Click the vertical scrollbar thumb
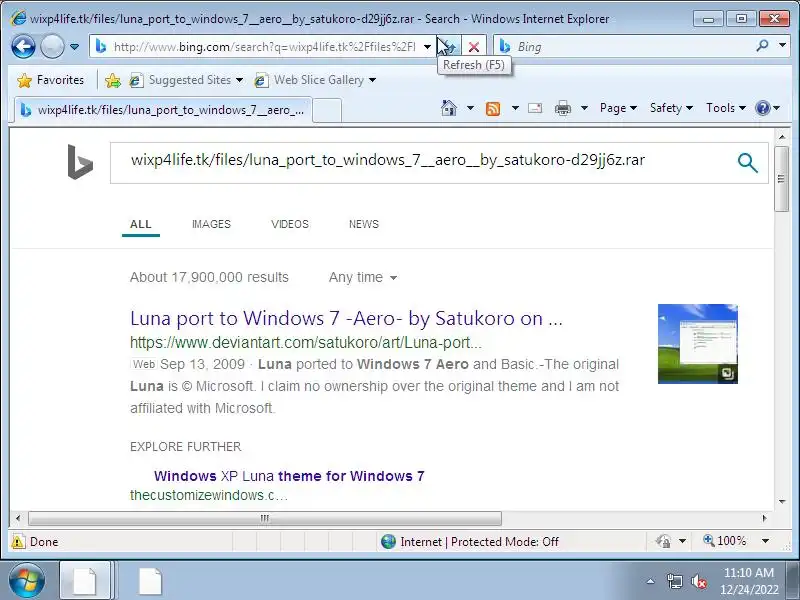This screenshot has width=800, height=600. click(781, 179)
